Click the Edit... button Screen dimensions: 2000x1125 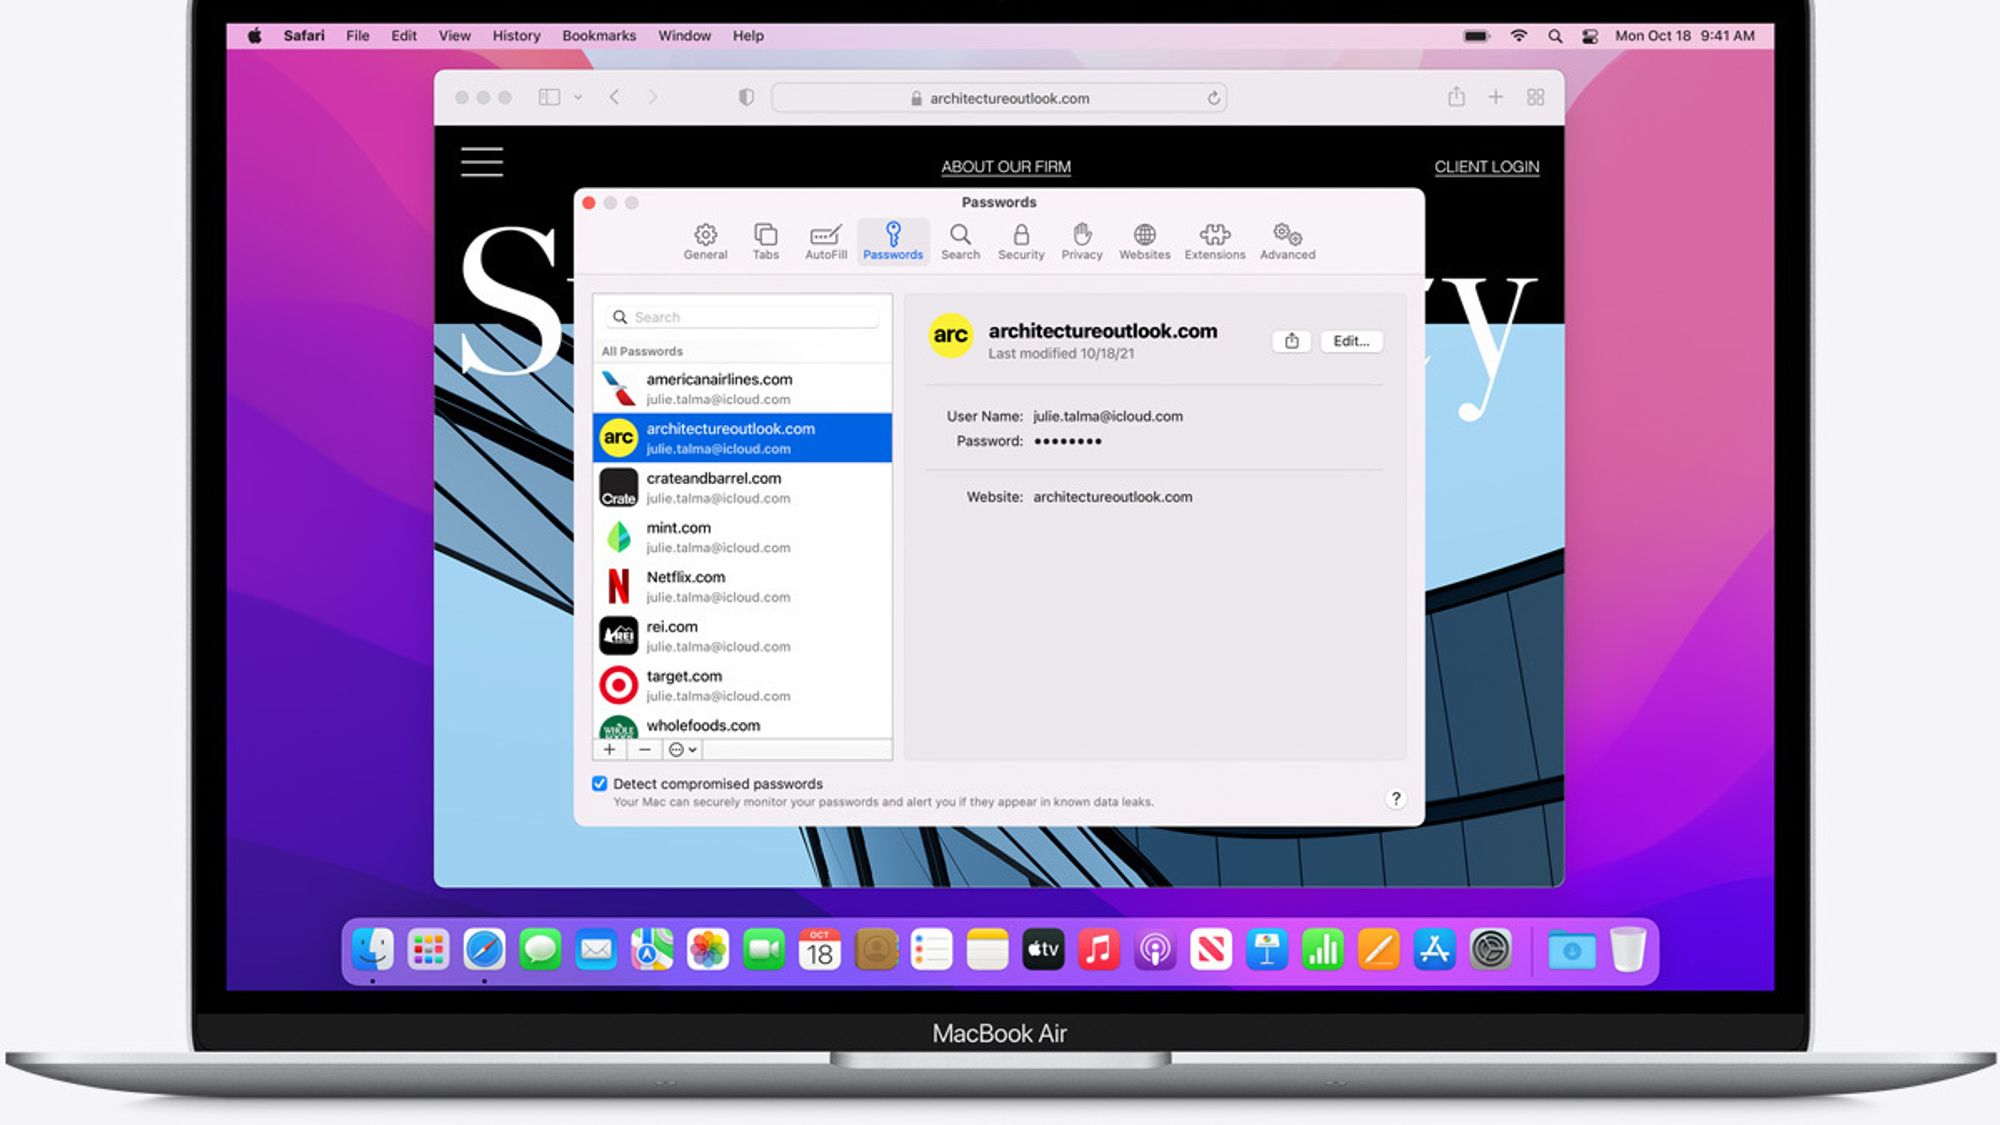[1351, 341]
